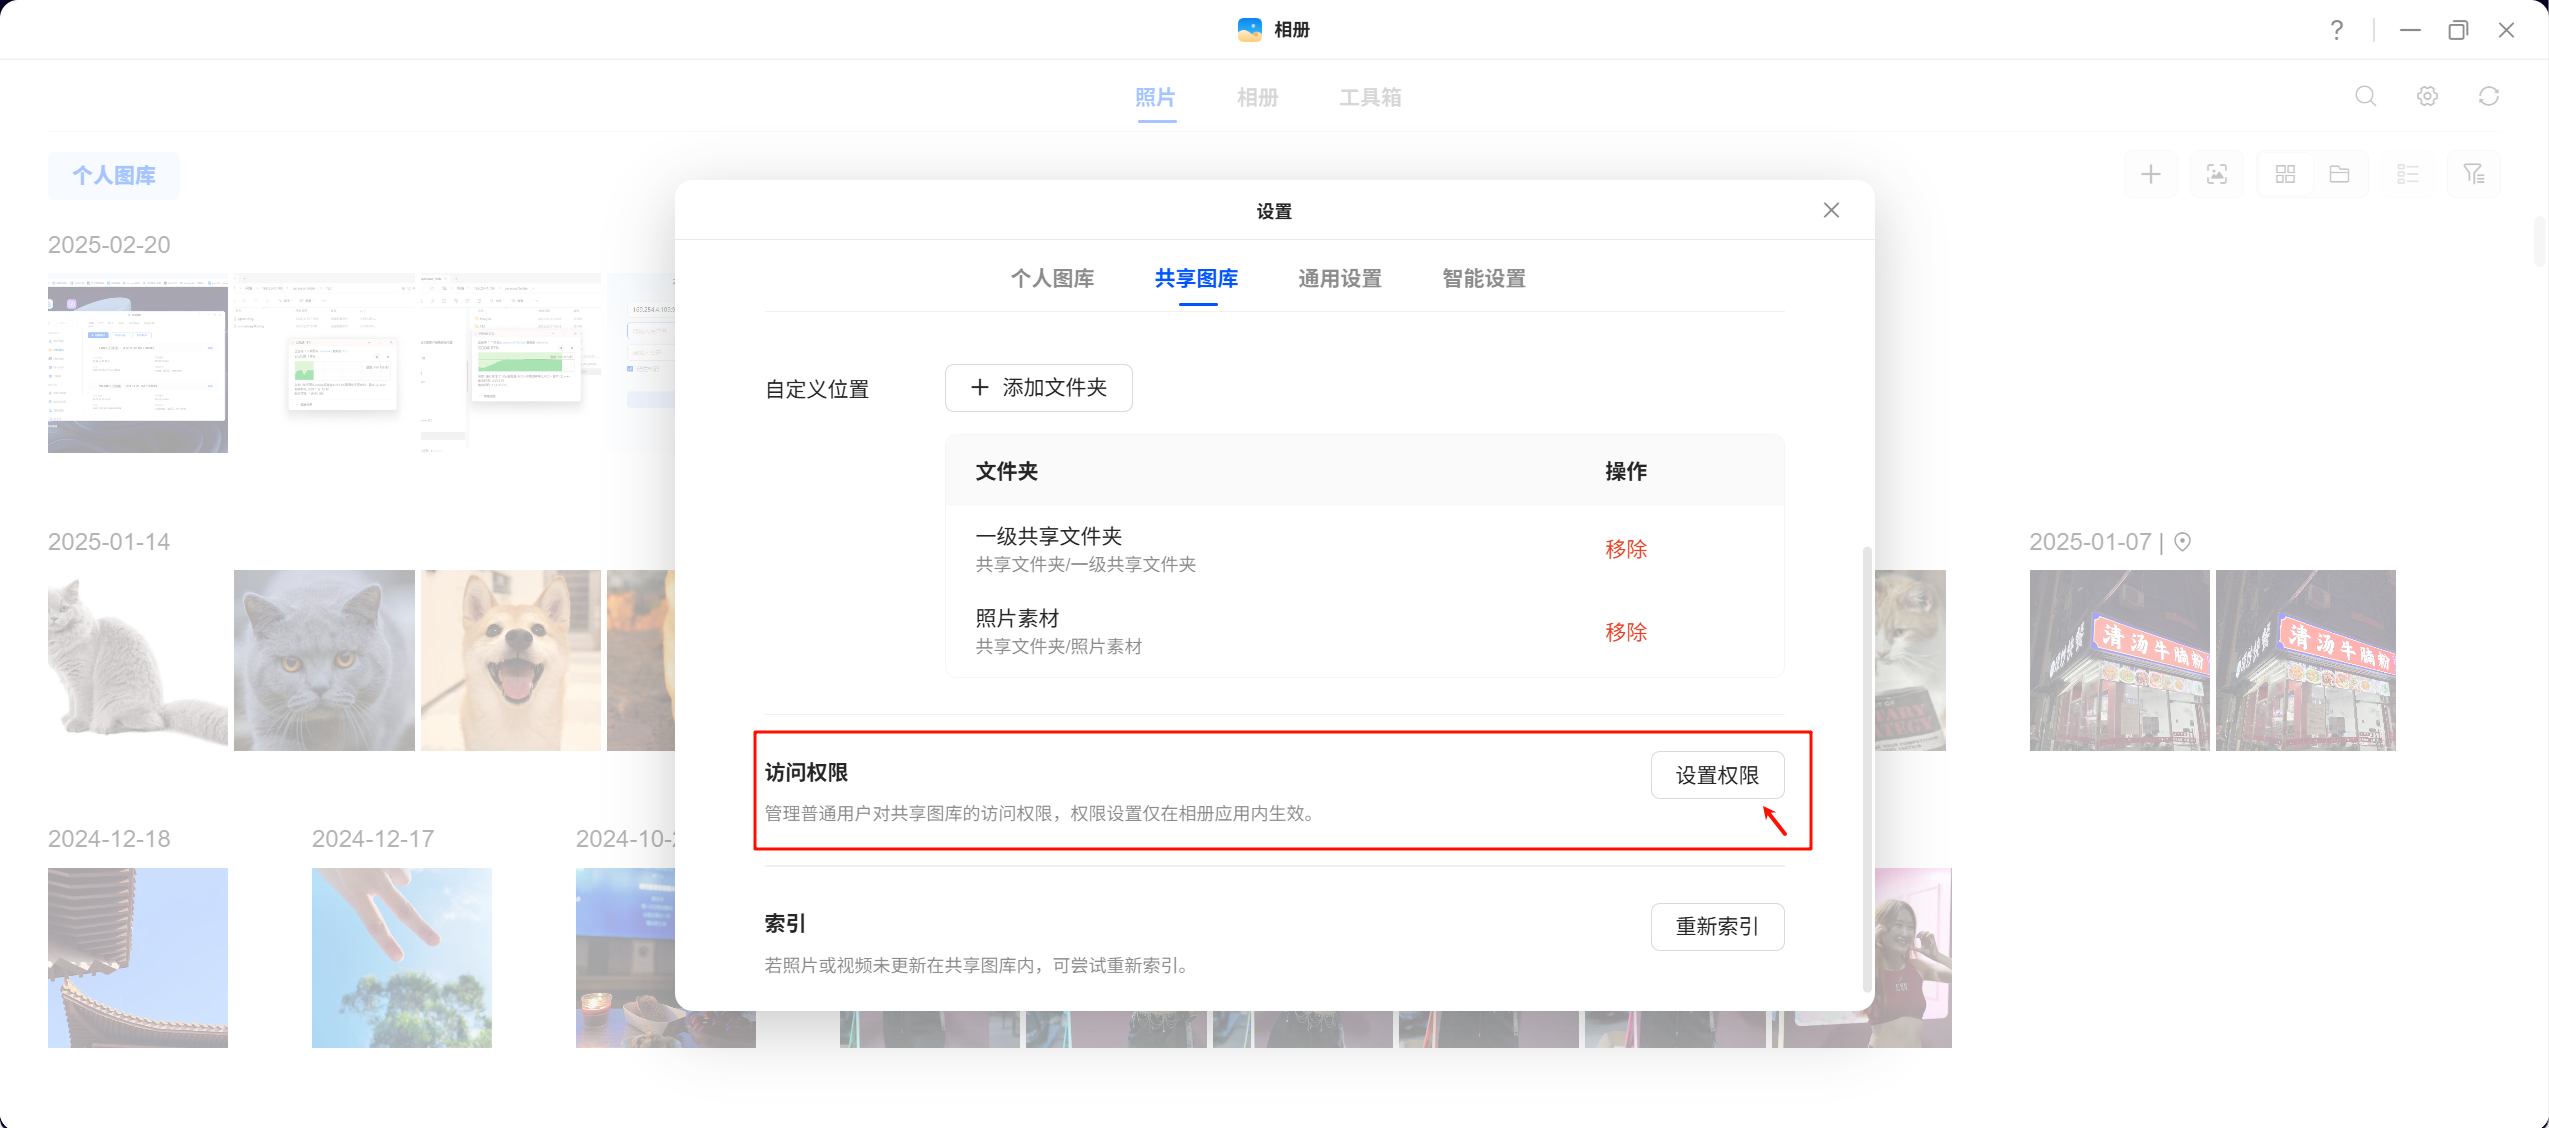Click the help question mark icon

2337,30
